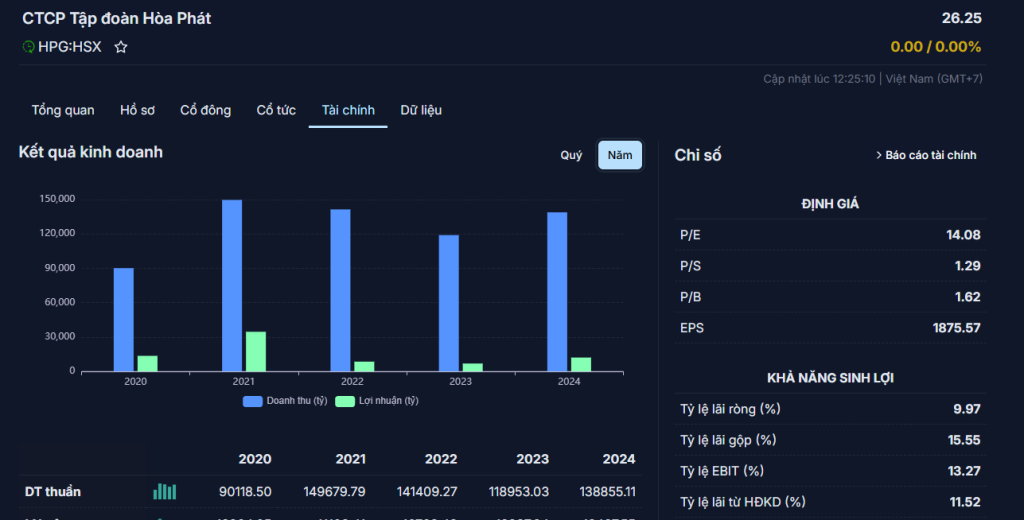Image resolution: width=1024 pixels, height=520 pixels.
Task: Click the HPG:HSX ticker symbol
Action: click(x=69, y=47)
